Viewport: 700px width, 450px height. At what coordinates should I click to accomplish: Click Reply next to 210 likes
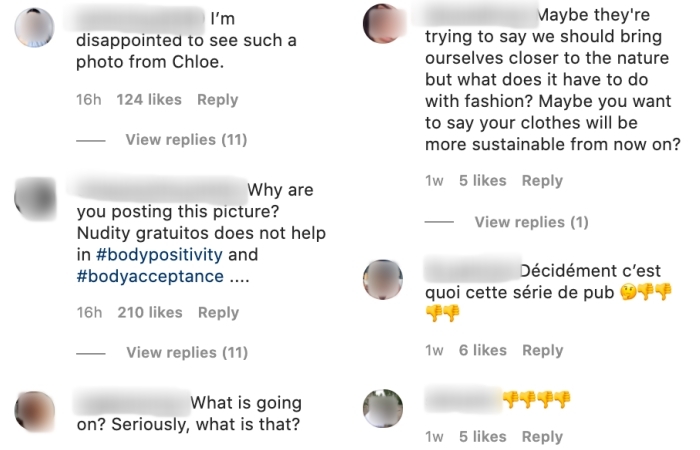[217, 313]
